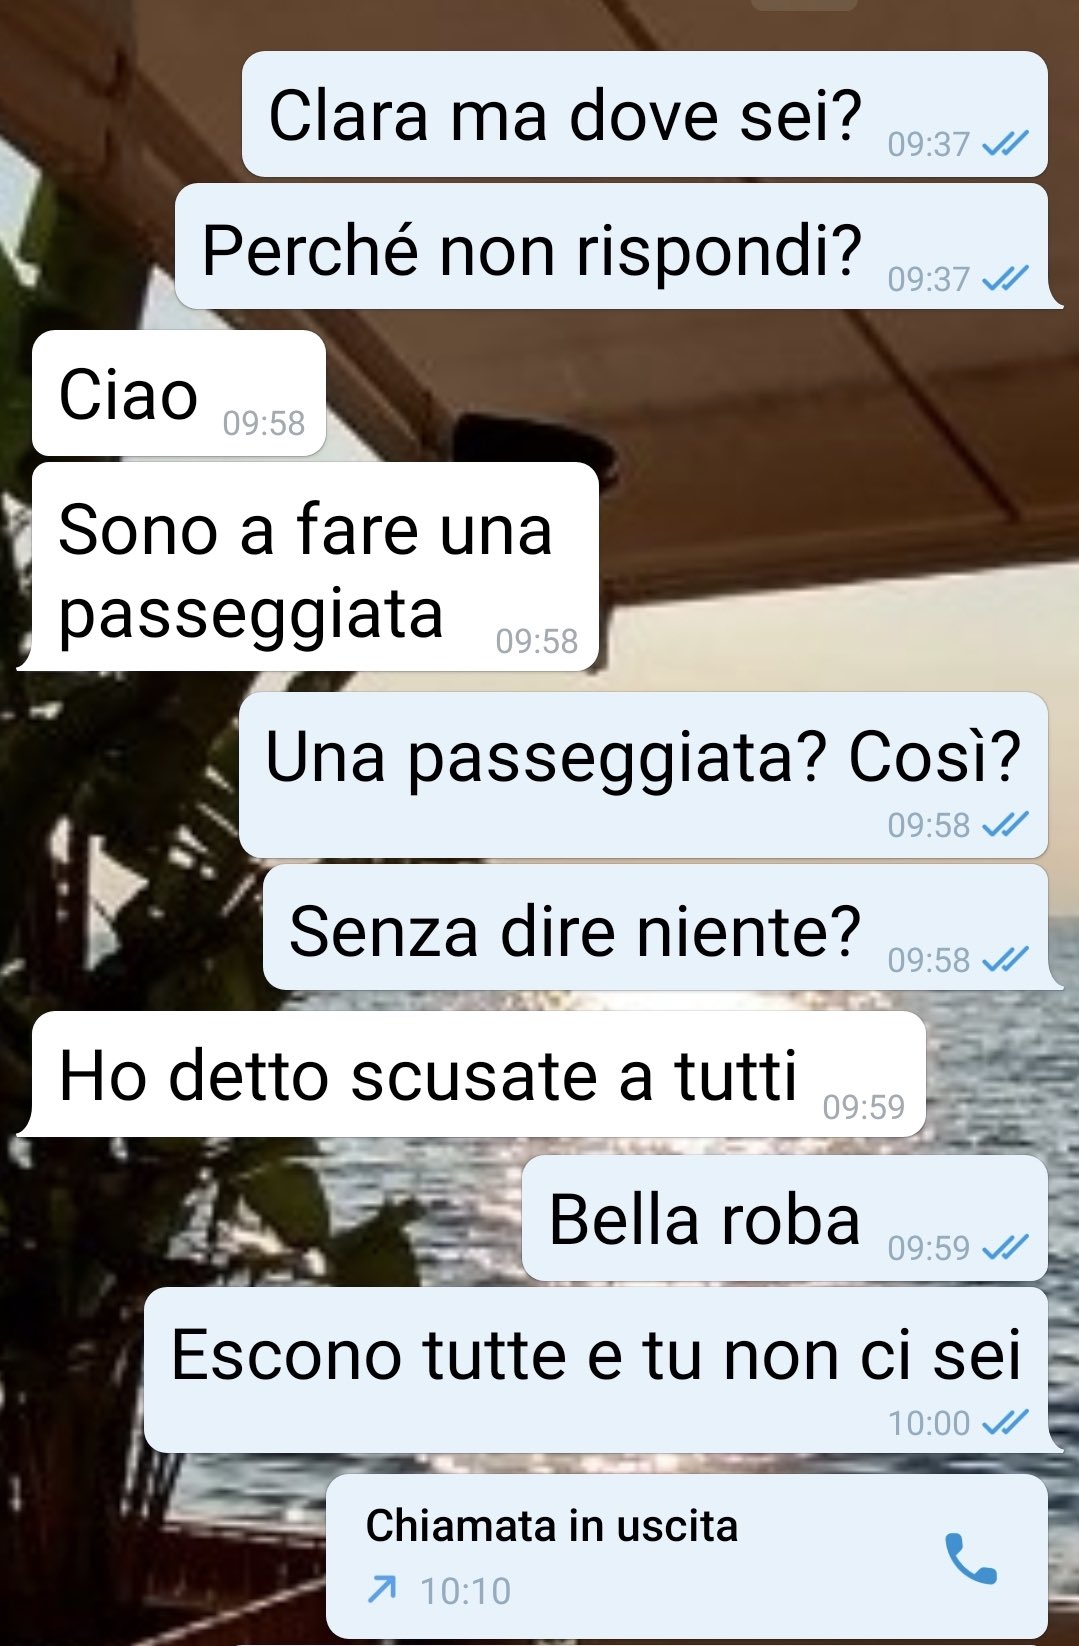Tap read checkmarks on 'Clara ma dove sei?'
The height and width of the screenshot is (1646, 1079).
(1005, 145)
